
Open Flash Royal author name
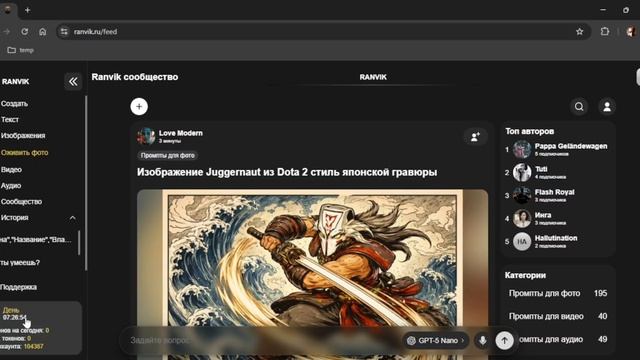click(x=555, y=192)
